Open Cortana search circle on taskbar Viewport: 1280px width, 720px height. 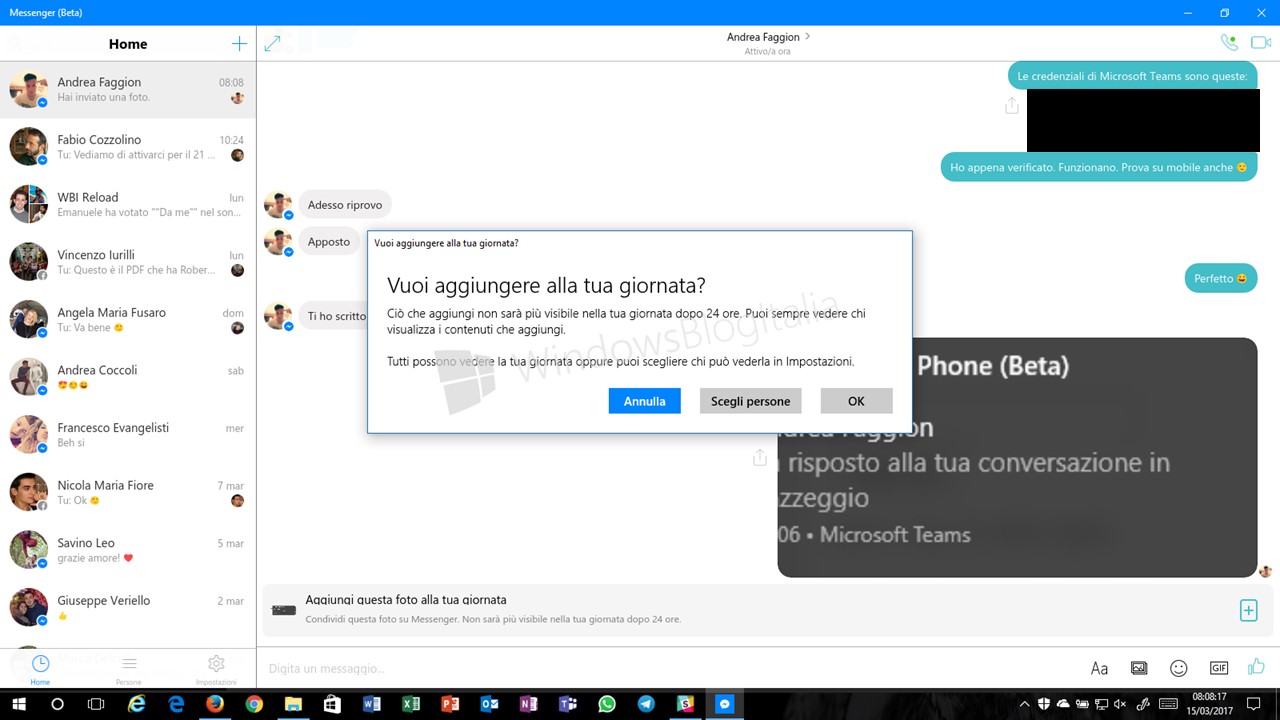pos(57,704)
